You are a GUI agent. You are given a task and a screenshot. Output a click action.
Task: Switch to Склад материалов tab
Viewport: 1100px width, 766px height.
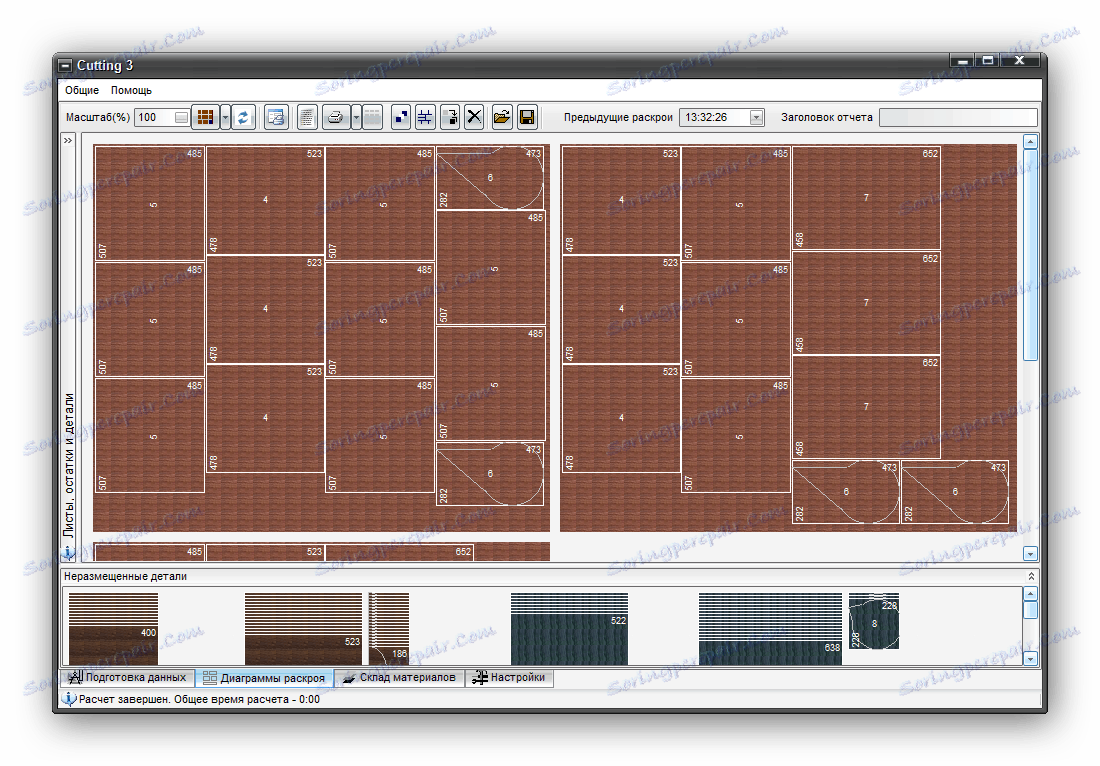coord(398,678)
